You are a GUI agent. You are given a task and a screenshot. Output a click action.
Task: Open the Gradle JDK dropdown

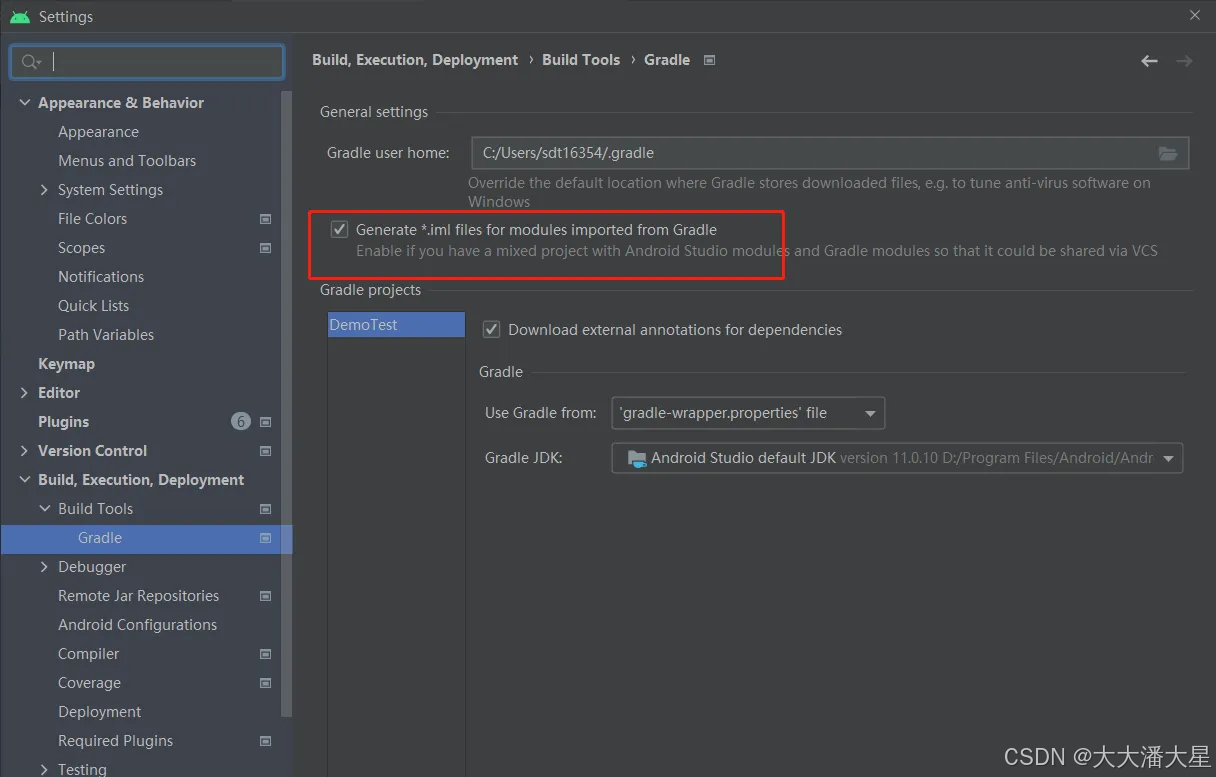[897, 458]
